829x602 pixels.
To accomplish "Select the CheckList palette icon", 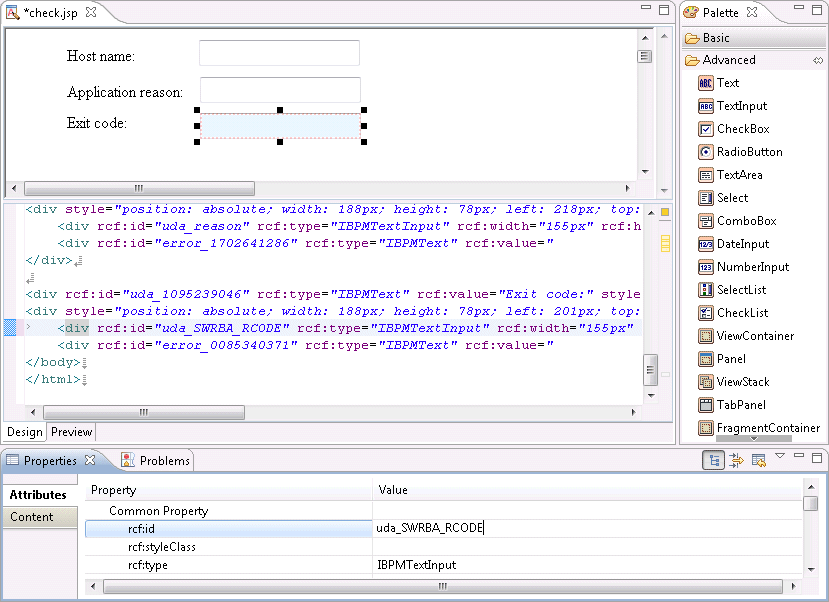I will pyautogui.click(x=705, y=313).
